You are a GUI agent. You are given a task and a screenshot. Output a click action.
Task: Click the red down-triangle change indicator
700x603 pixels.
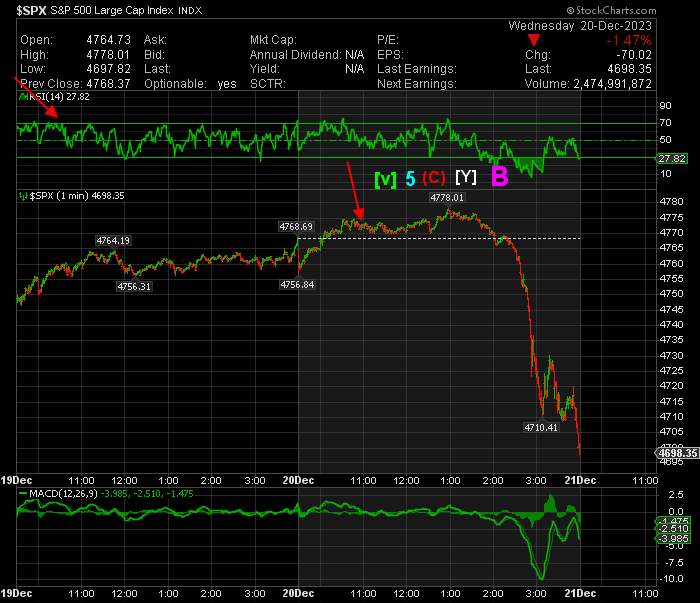click(533, 40)
